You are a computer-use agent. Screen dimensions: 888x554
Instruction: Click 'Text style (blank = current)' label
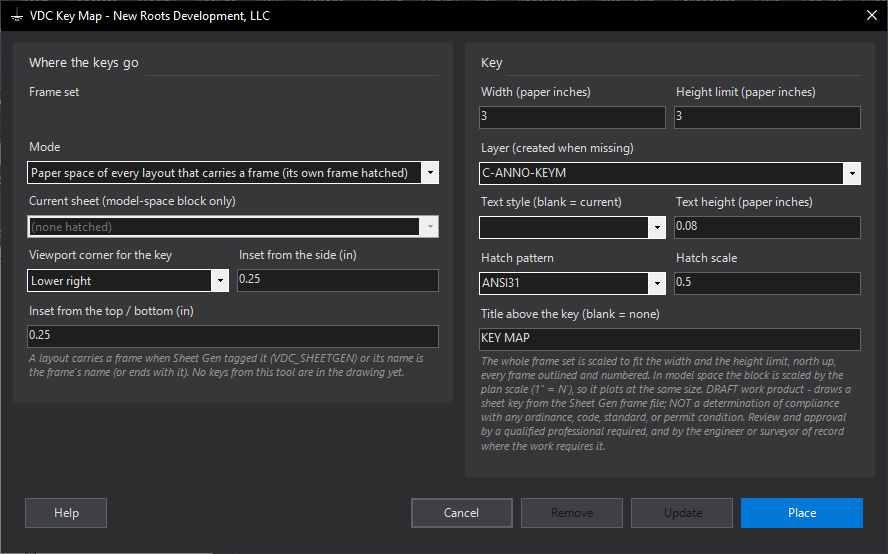point(551,202)
